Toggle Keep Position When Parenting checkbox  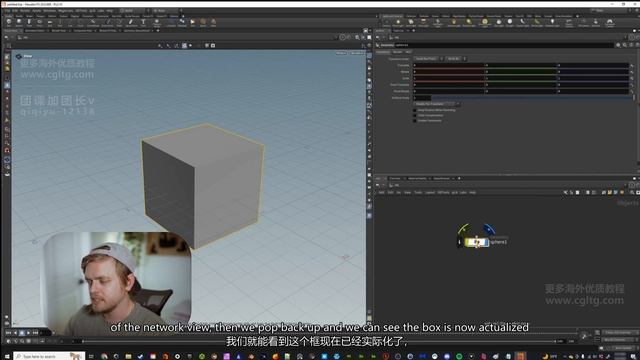pos(415,110)
